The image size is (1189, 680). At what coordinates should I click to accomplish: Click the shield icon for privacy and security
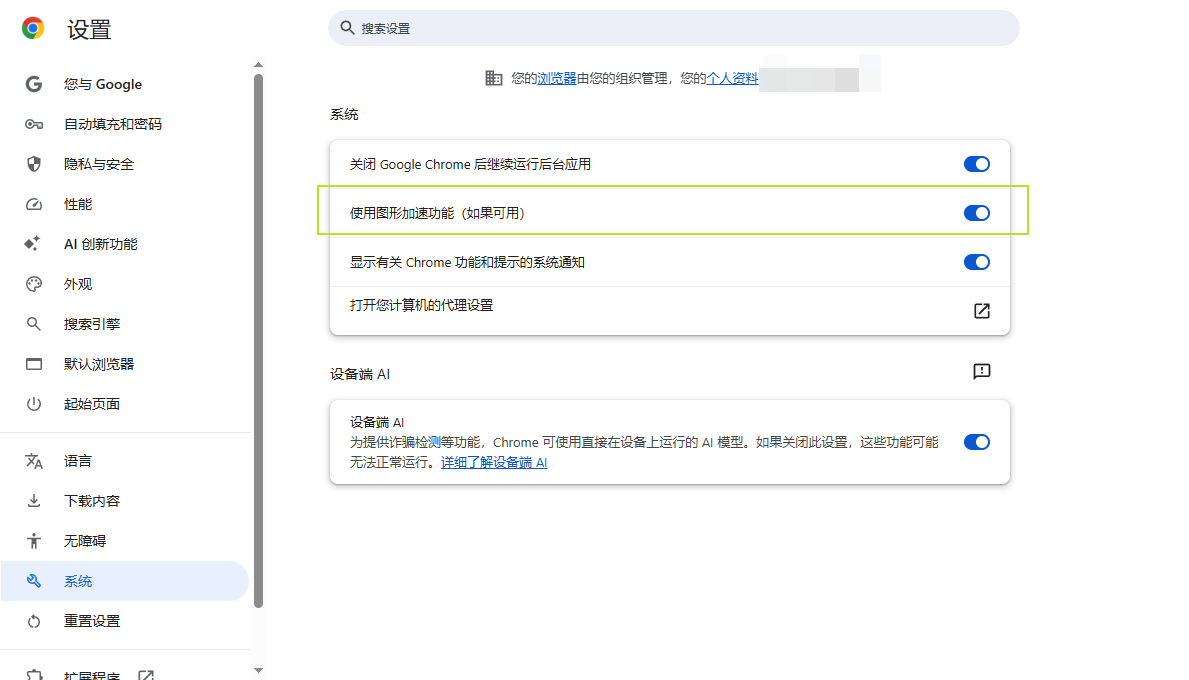[33, 164]
